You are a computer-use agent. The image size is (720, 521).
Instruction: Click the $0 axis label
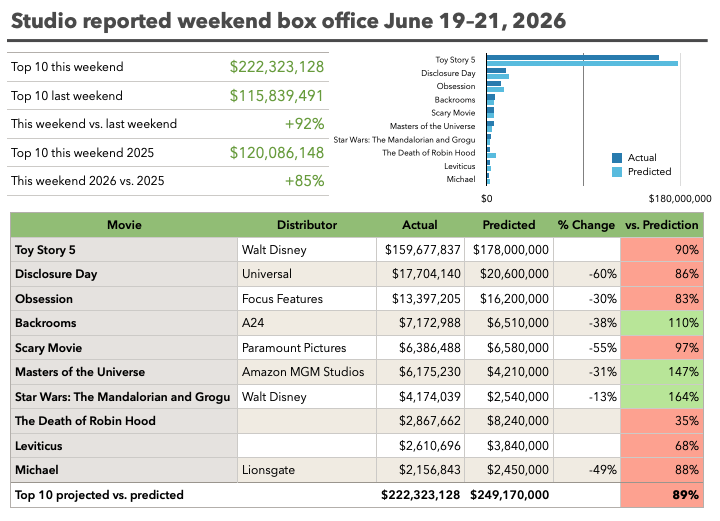point(487,199)
